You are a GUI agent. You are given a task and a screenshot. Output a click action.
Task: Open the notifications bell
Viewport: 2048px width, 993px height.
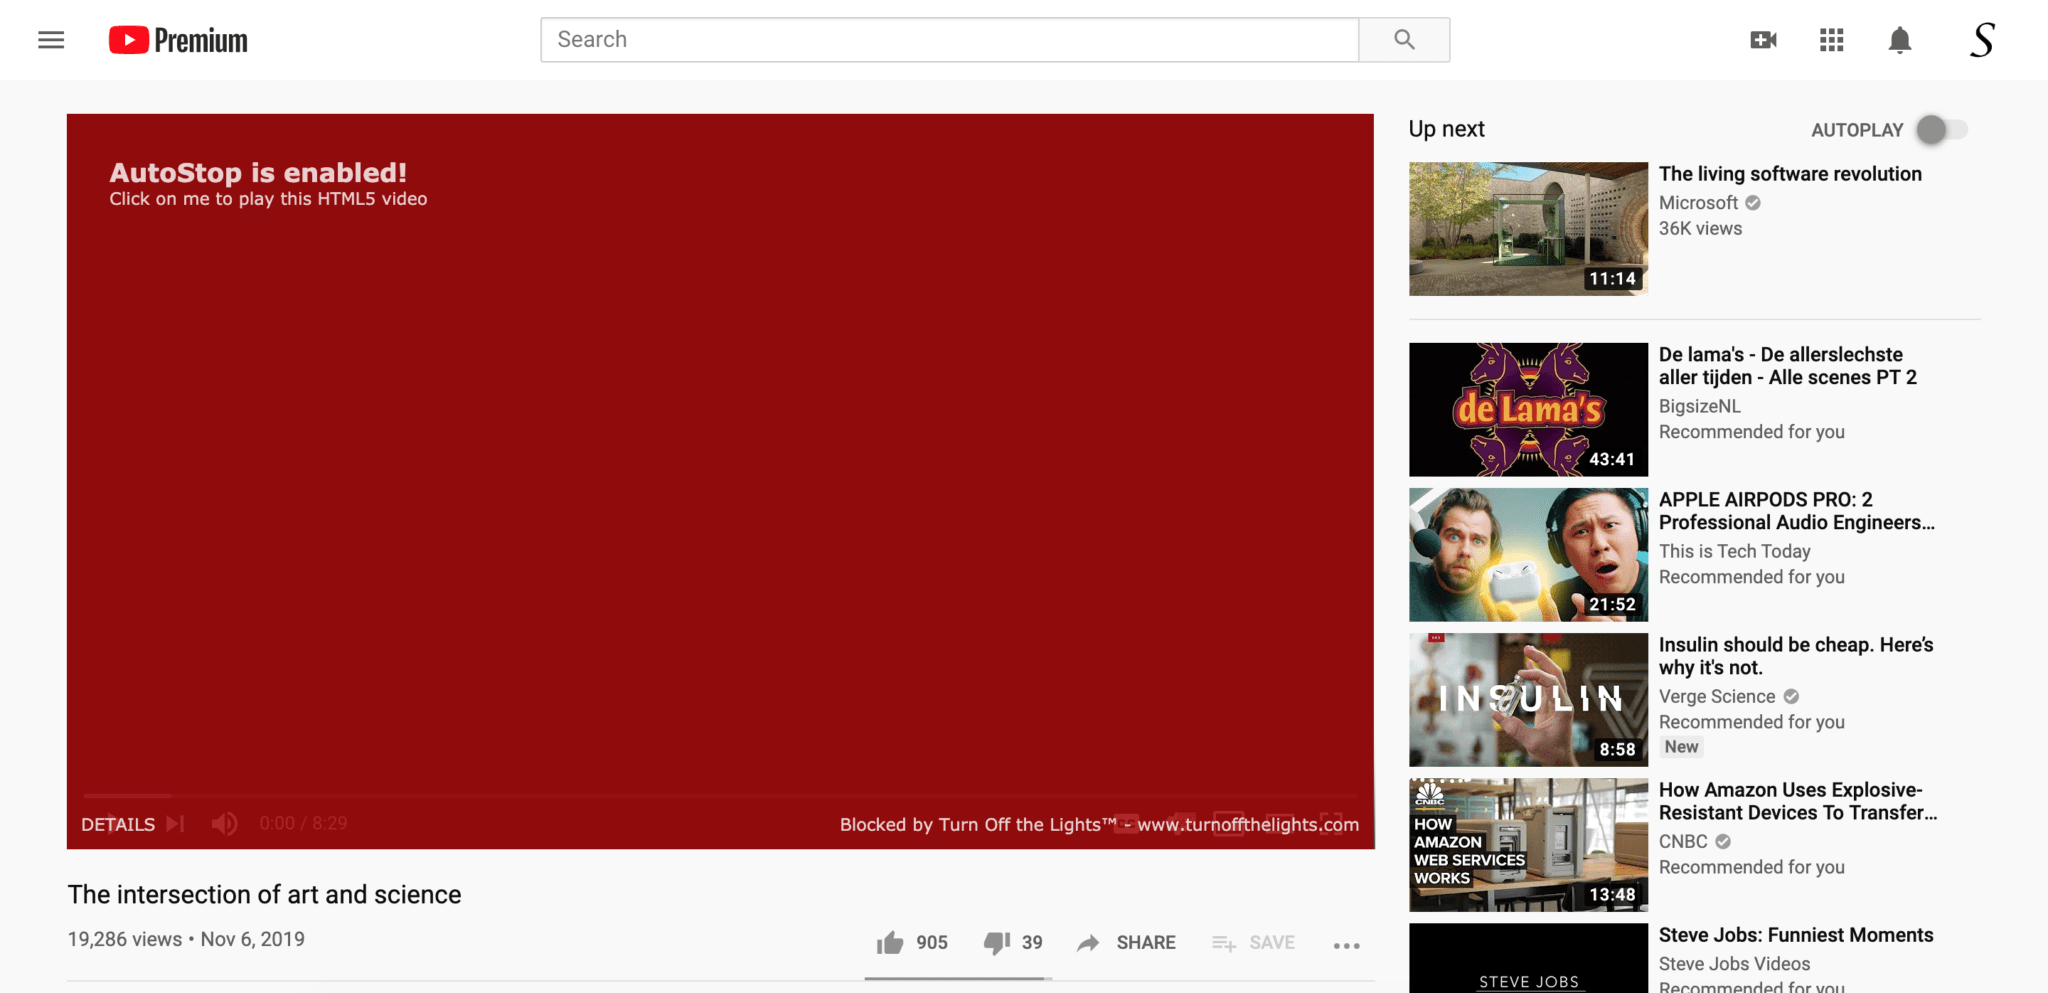point(1899,40)
